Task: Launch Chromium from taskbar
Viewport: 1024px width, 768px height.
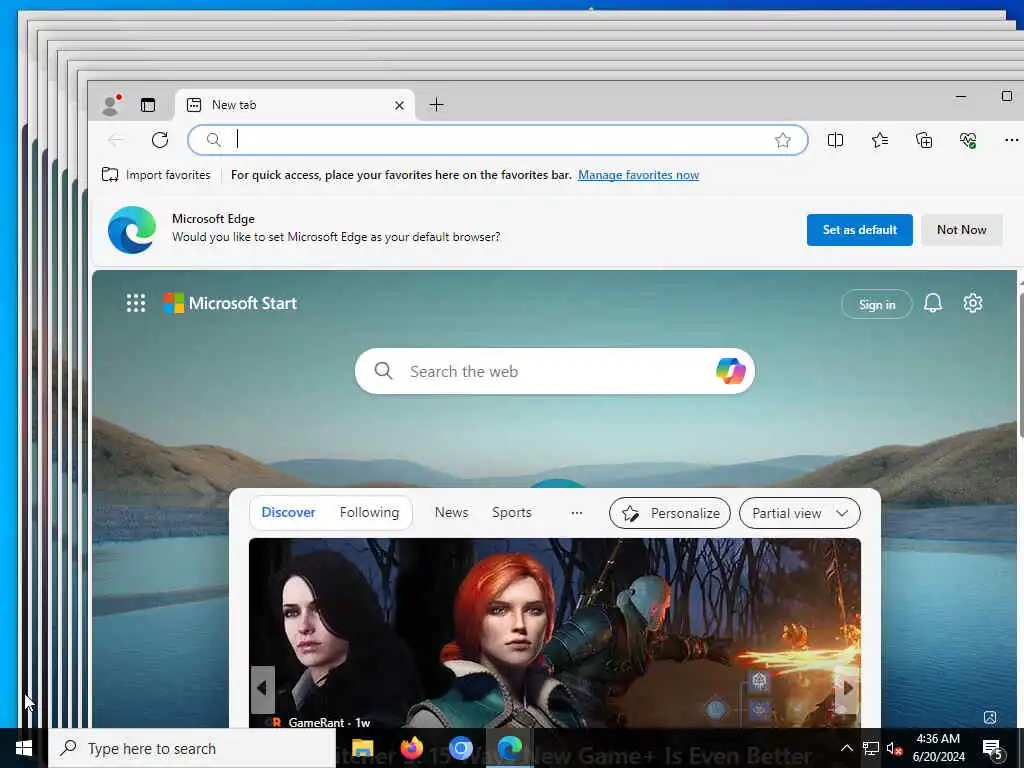Action: (x=460, y=748)
